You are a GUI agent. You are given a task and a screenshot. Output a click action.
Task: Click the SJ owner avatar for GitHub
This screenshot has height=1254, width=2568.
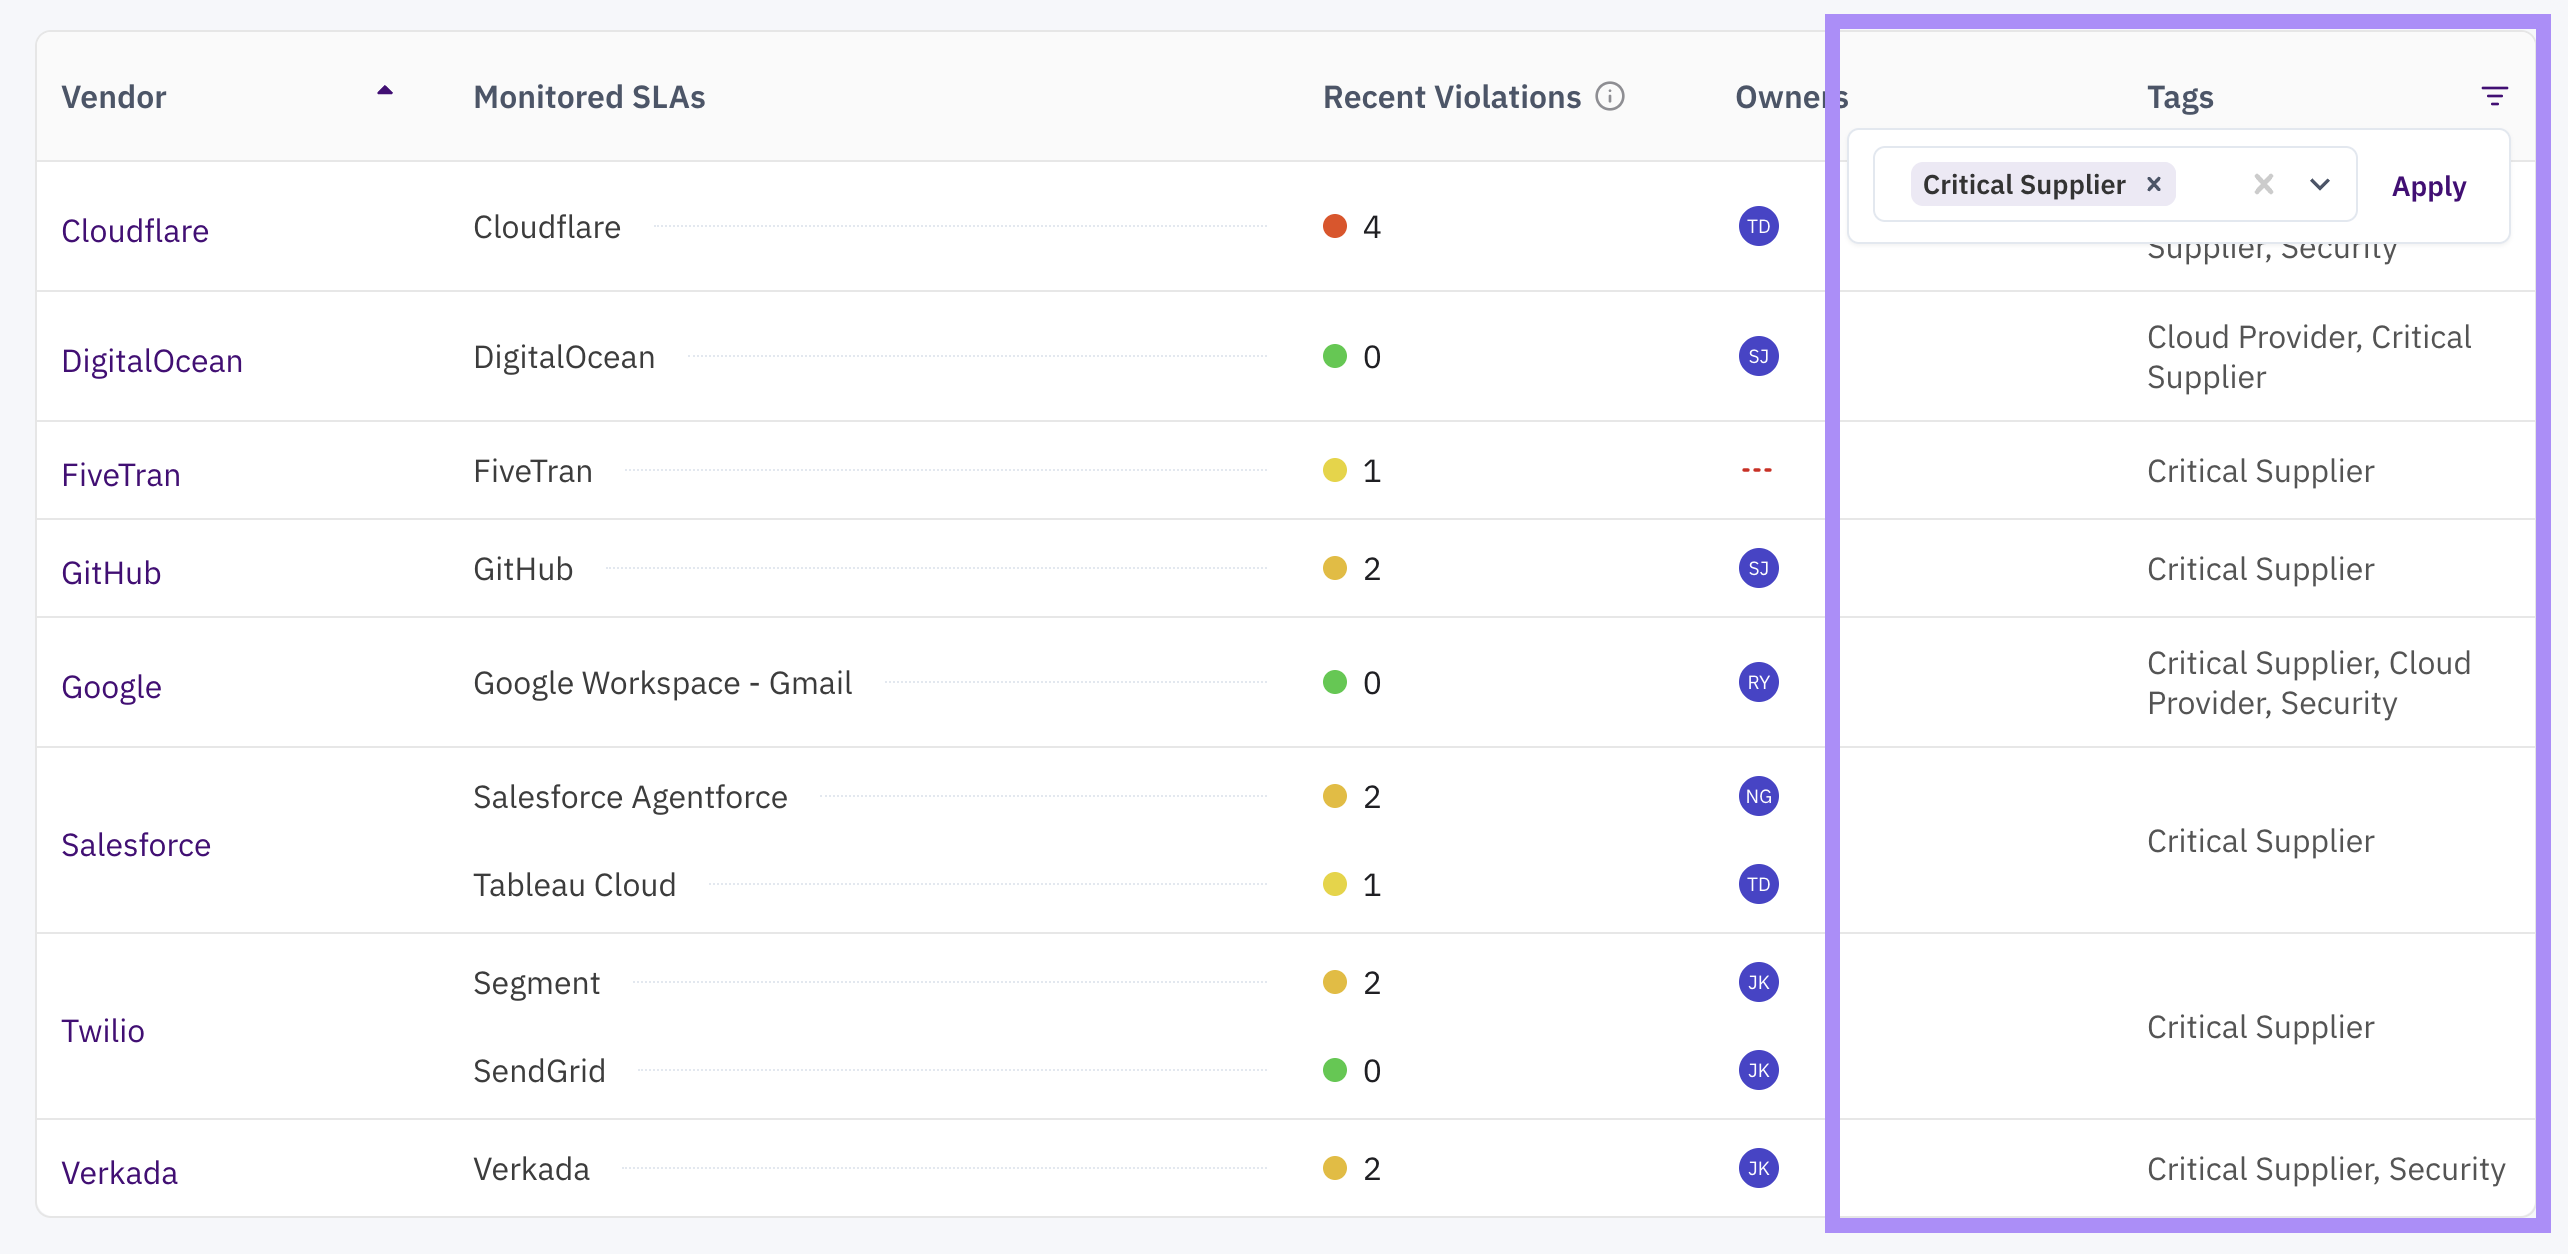(x=1758, y=568)
